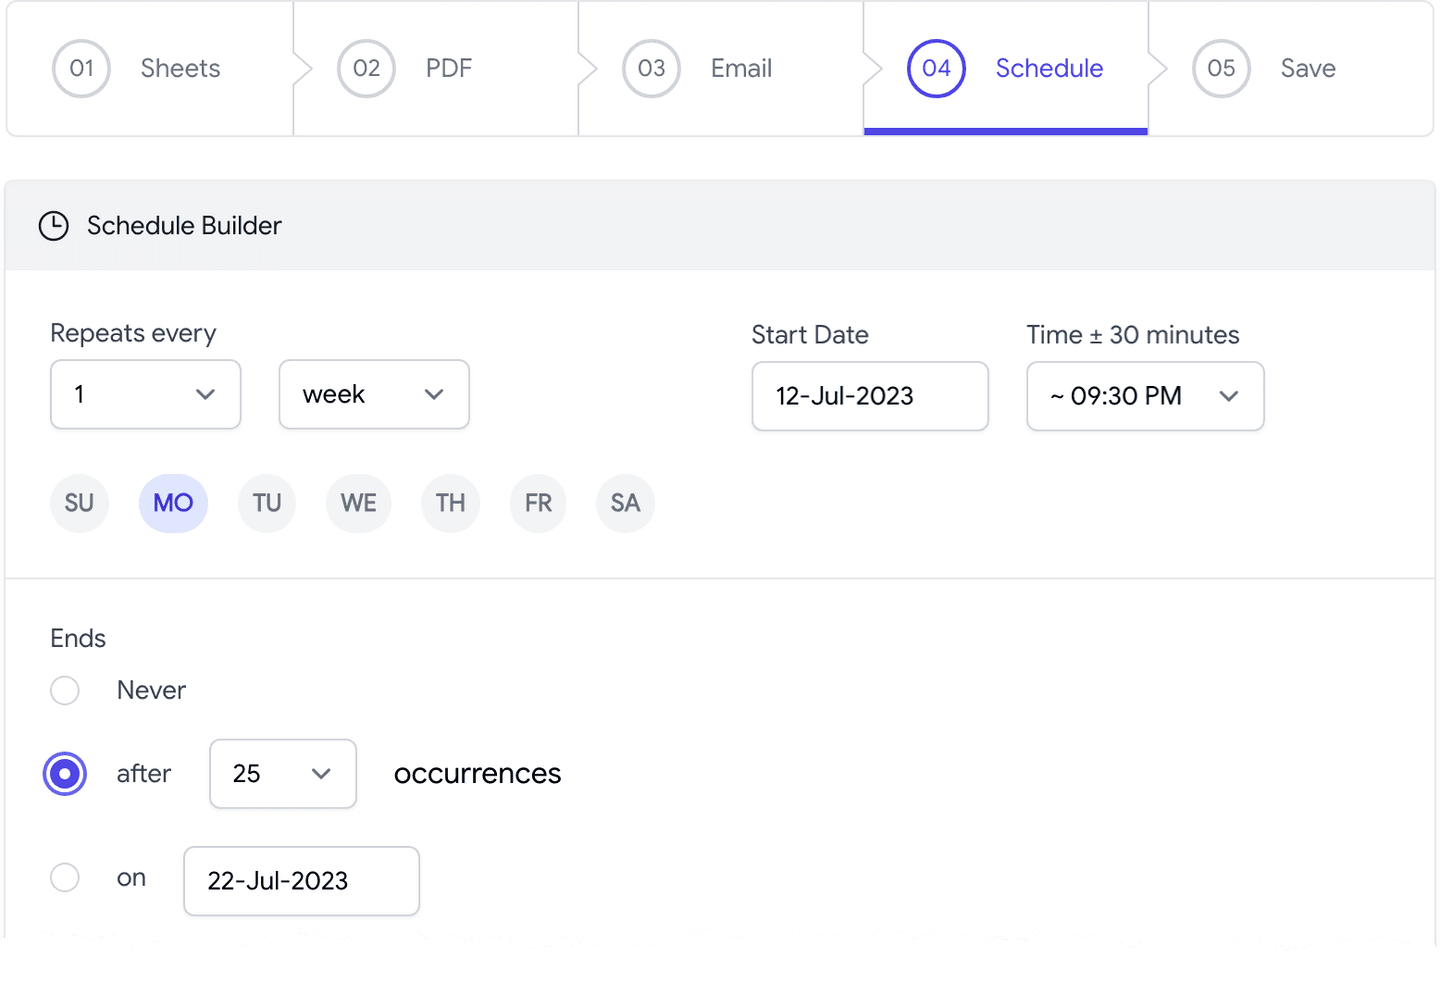Click the 05 step number circle
The height and width of the screenshot is (996, 1440).
[x=1221, y=68]
